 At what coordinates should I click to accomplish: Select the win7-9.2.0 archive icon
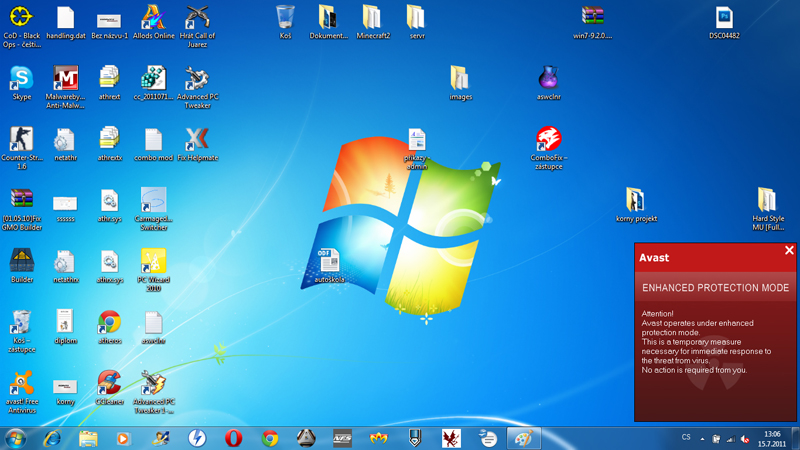[592, 17]
